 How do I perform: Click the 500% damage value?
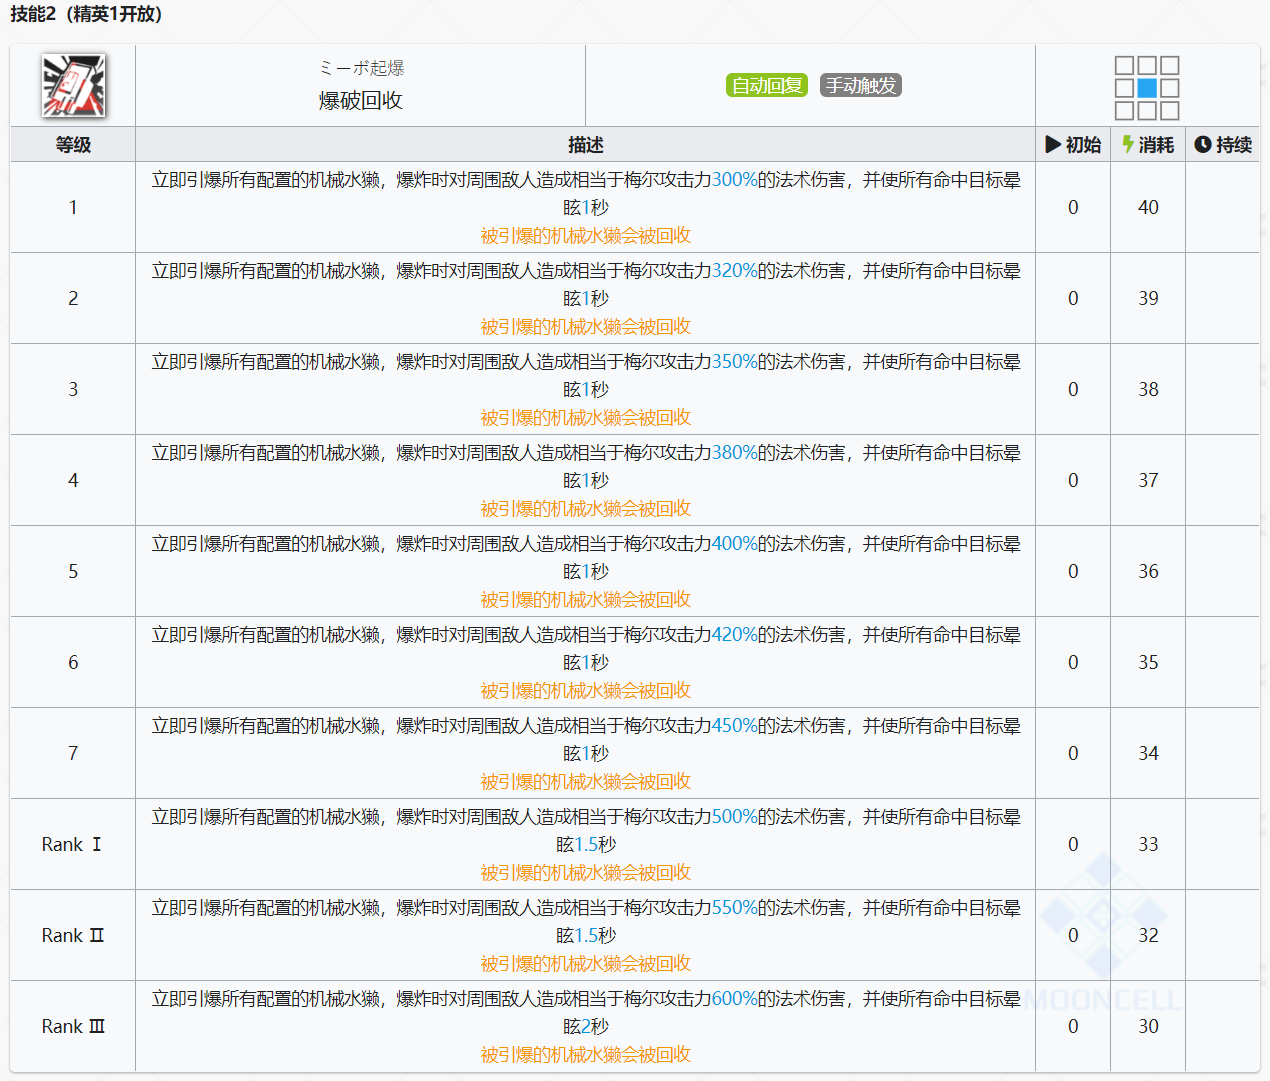pos(735,817)
